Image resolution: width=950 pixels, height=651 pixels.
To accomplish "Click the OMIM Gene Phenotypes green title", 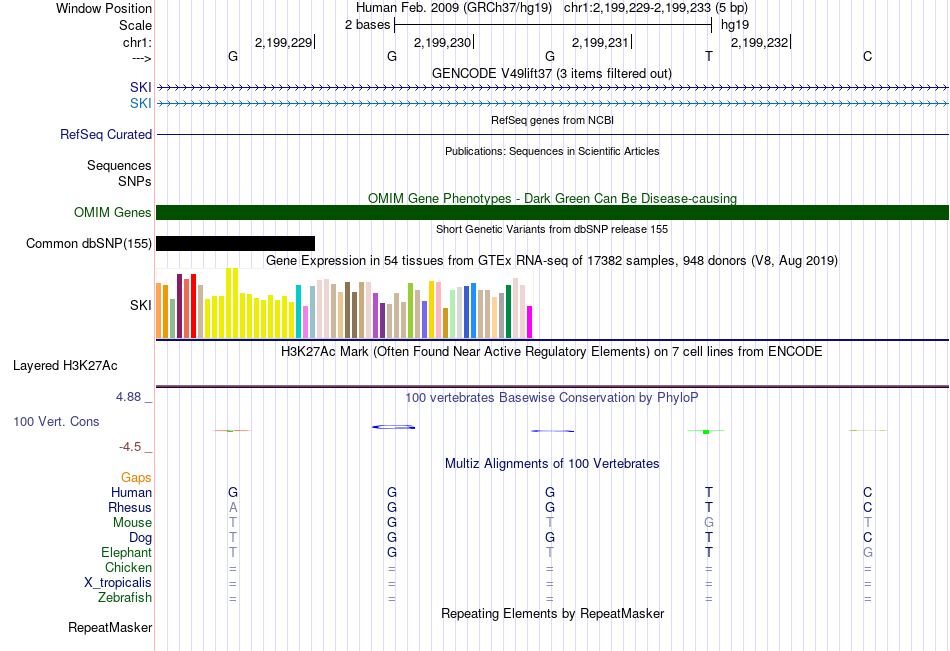I will [x=553, y=198].
